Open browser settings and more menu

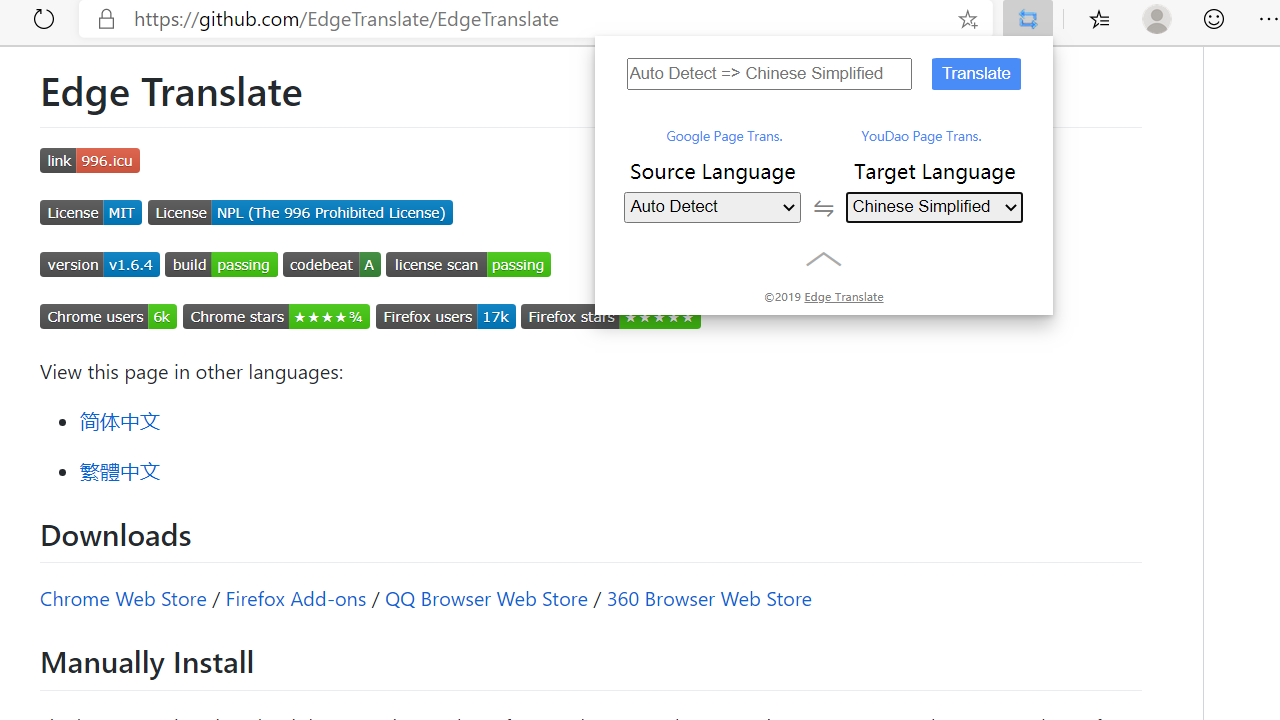(x=1267, y=19)
